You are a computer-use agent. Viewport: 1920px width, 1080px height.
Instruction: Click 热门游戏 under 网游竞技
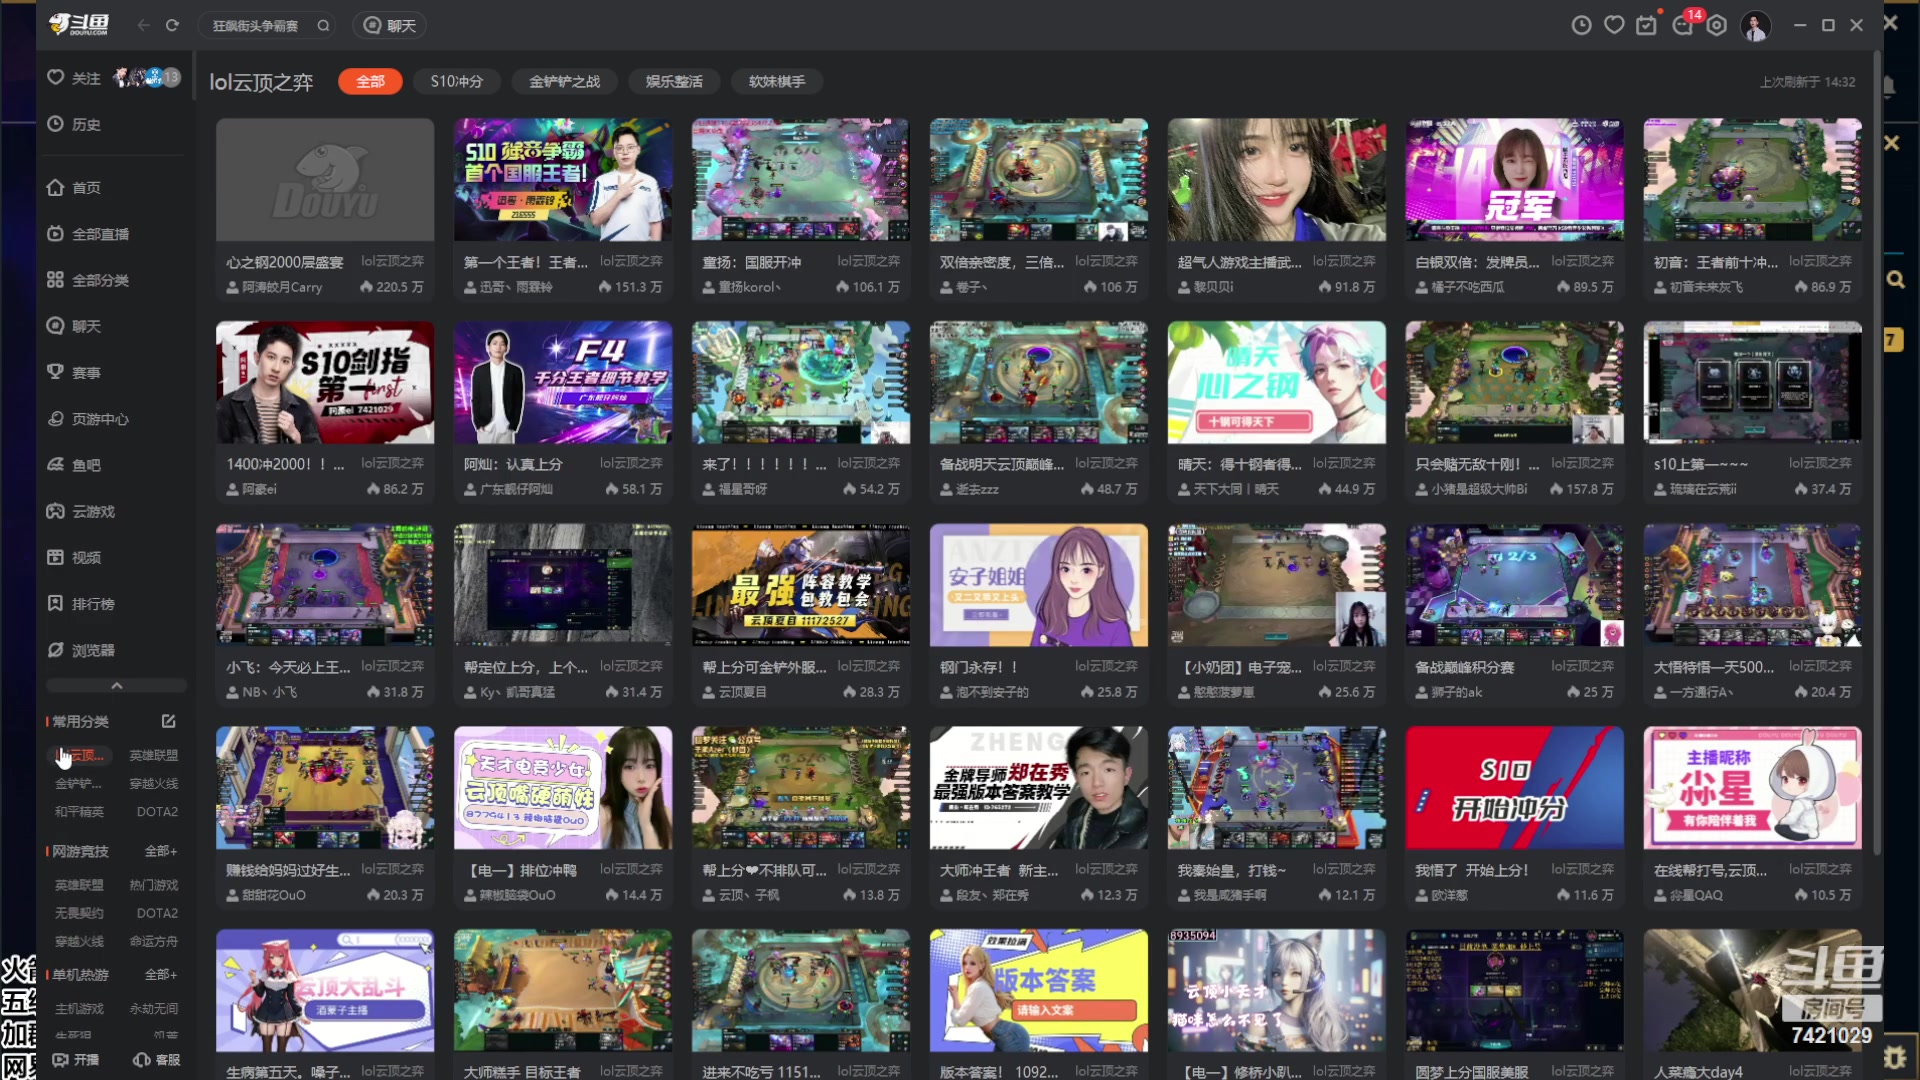pos(153,885)
